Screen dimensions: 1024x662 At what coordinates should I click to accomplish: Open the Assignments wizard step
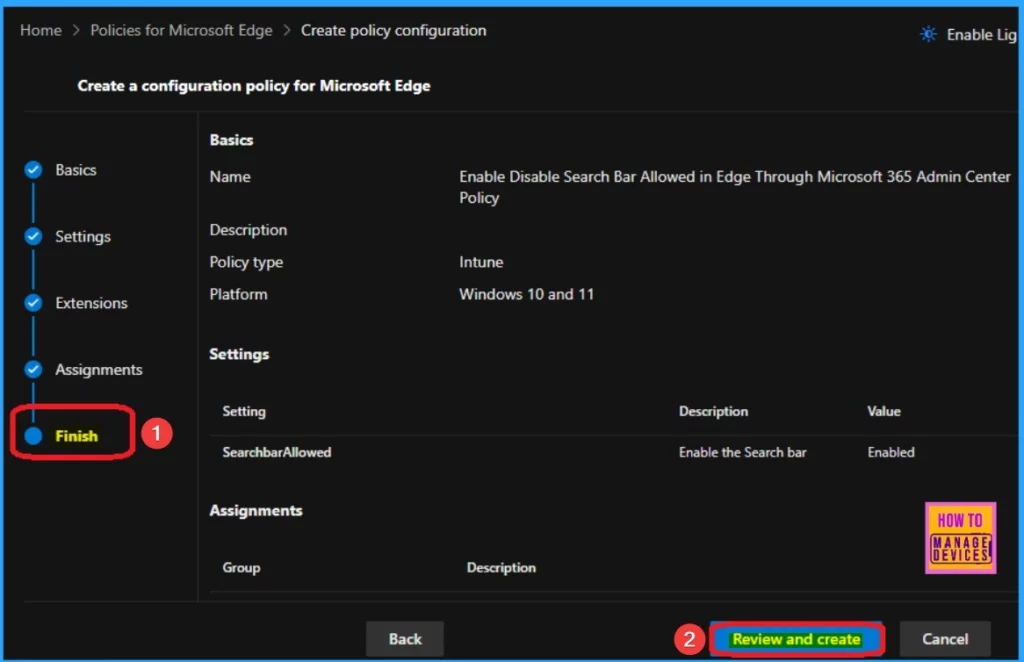(99, 370)
